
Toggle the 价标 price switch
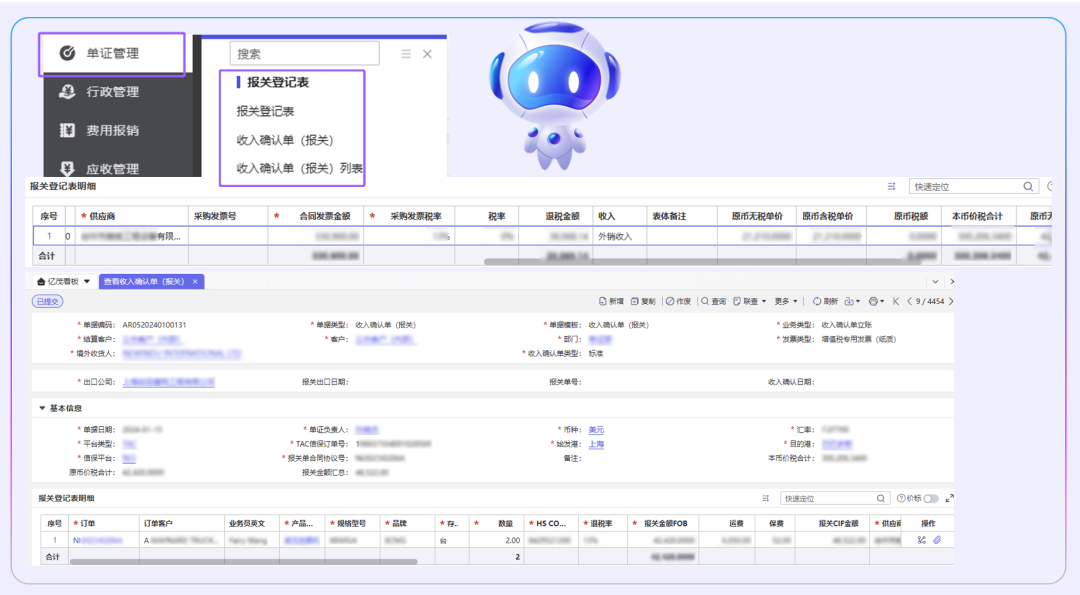(930, 499)
